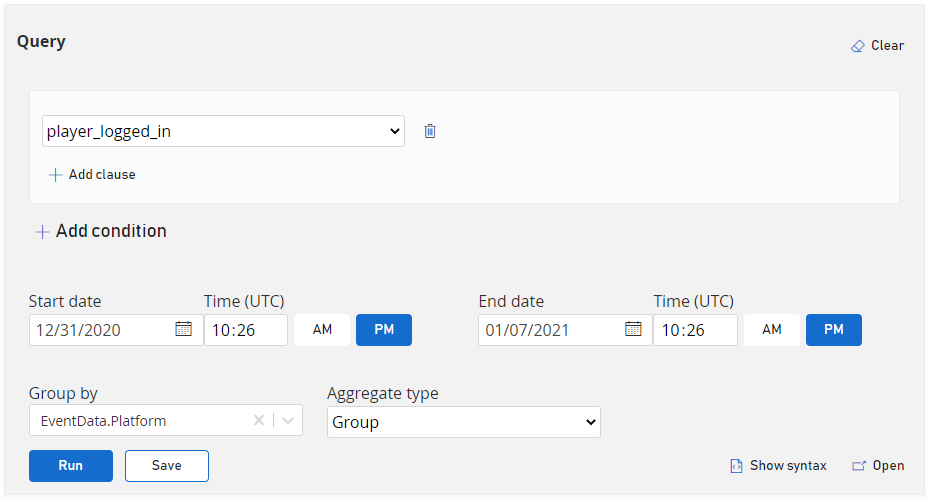
Task: Run the query
Action: point(71,466)
